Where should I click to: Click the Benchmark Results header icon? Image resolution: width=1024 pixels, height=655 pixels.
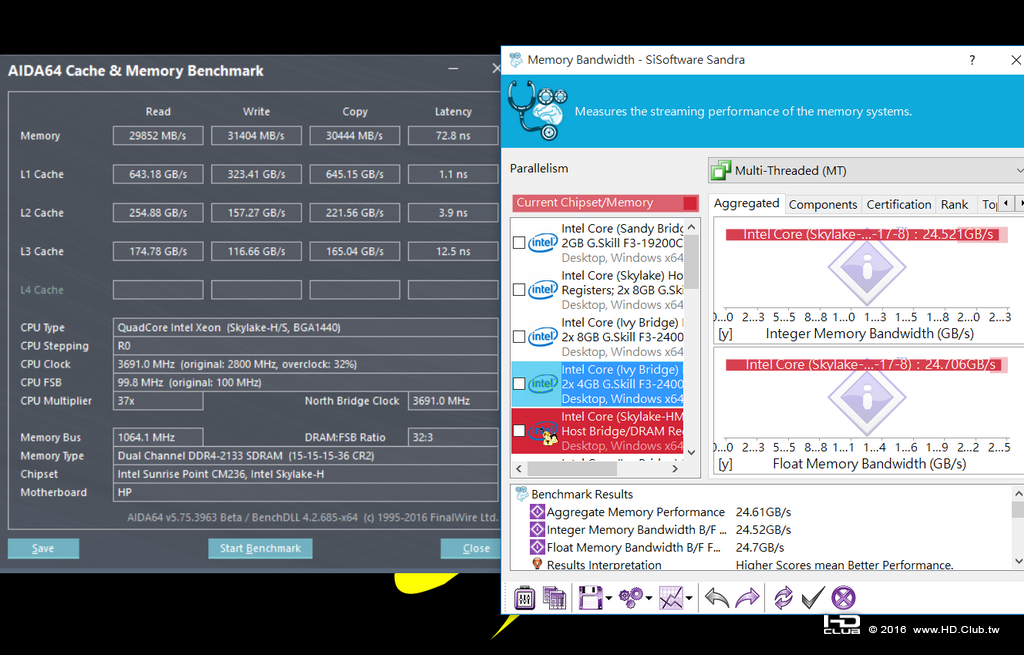pos(522,494)
